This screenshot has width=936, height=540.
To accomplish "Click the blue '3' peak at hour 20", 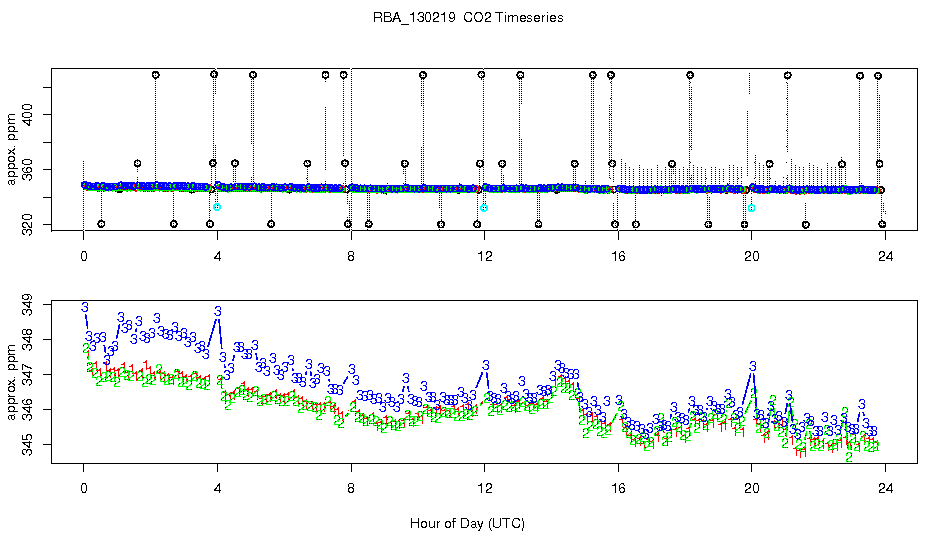I will pos(753,366).
